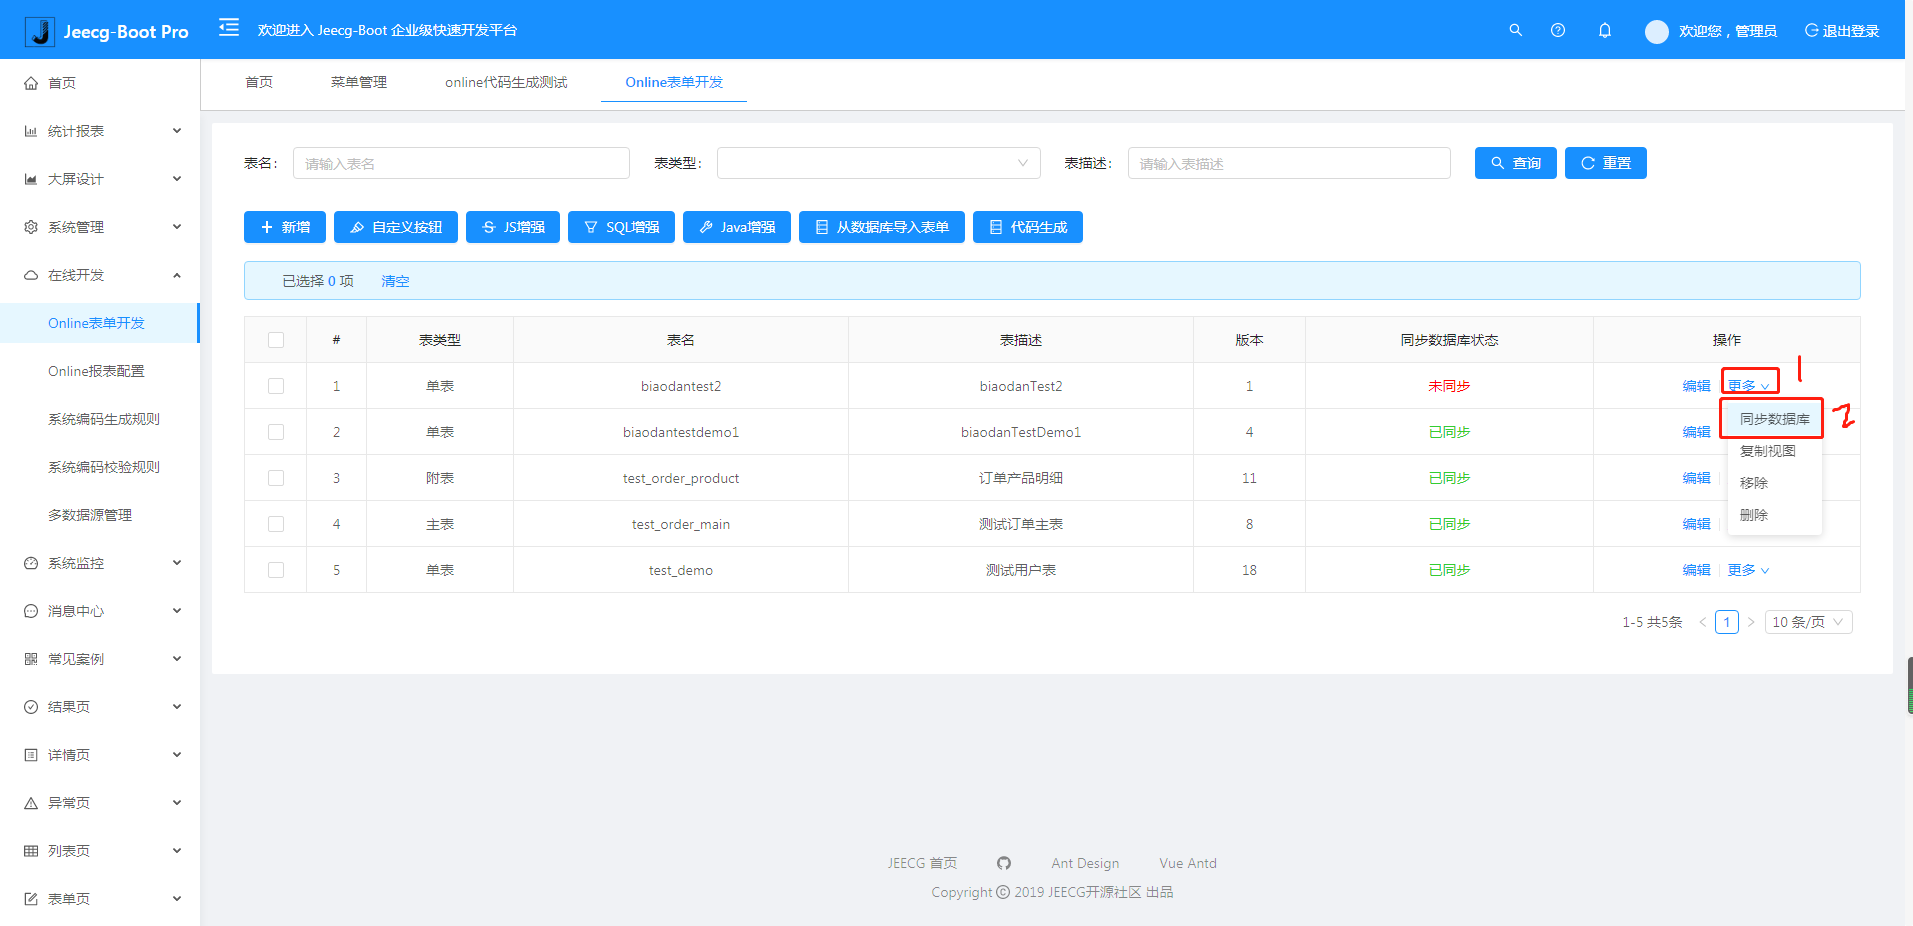Focus the 表描述 input field

pyautogui.click(x=1289, y=163)
